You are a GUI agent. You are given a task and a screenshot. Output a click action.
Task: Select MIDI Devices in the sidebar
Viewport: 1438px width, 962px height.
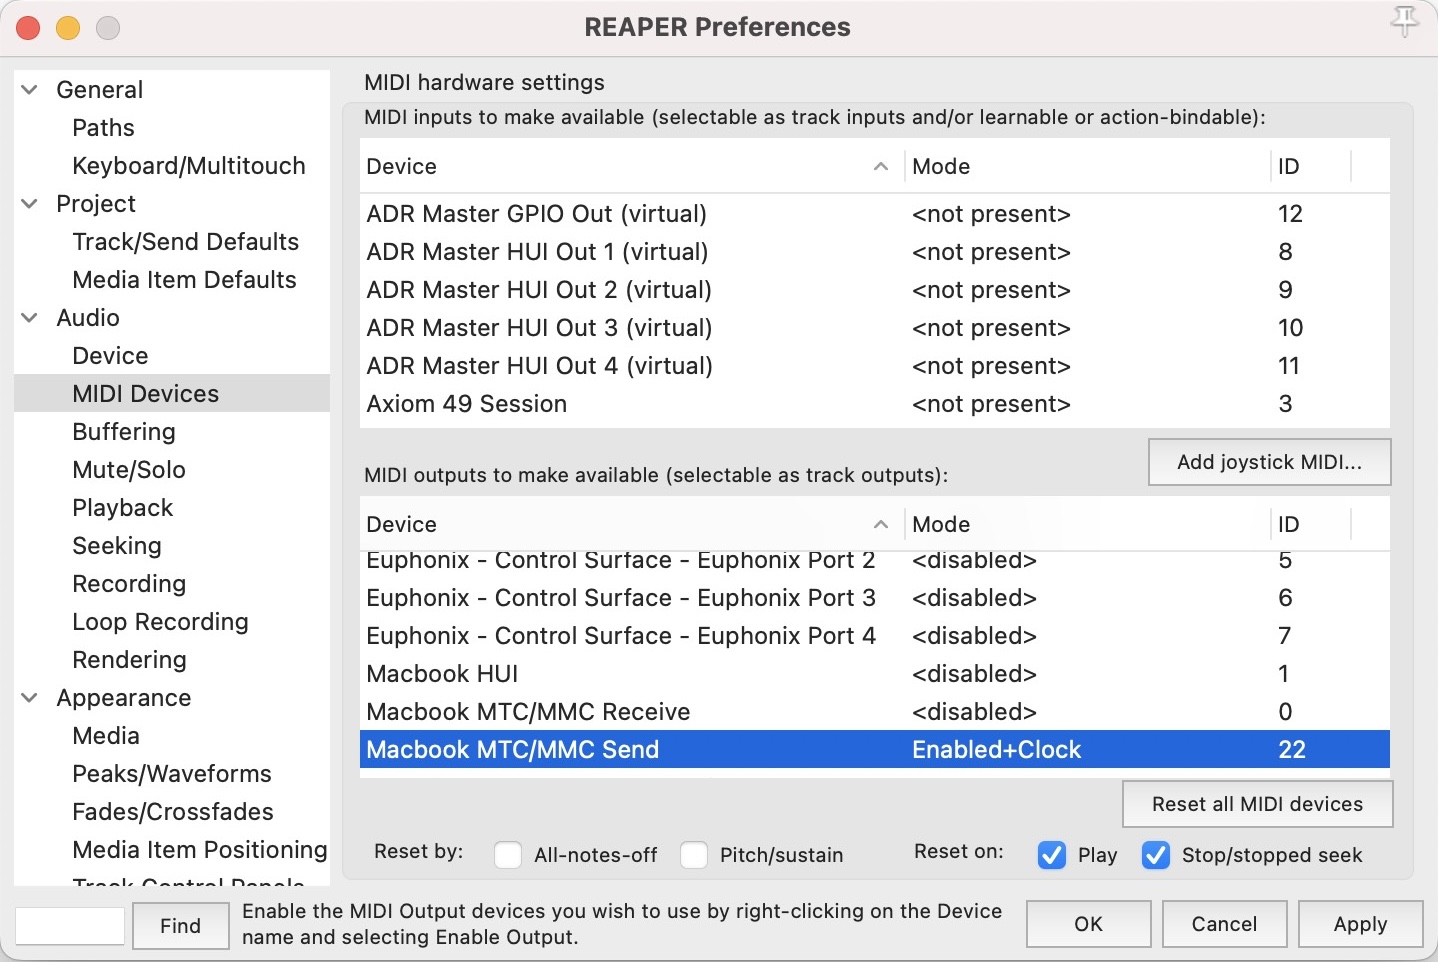click(x=172, y=394)
